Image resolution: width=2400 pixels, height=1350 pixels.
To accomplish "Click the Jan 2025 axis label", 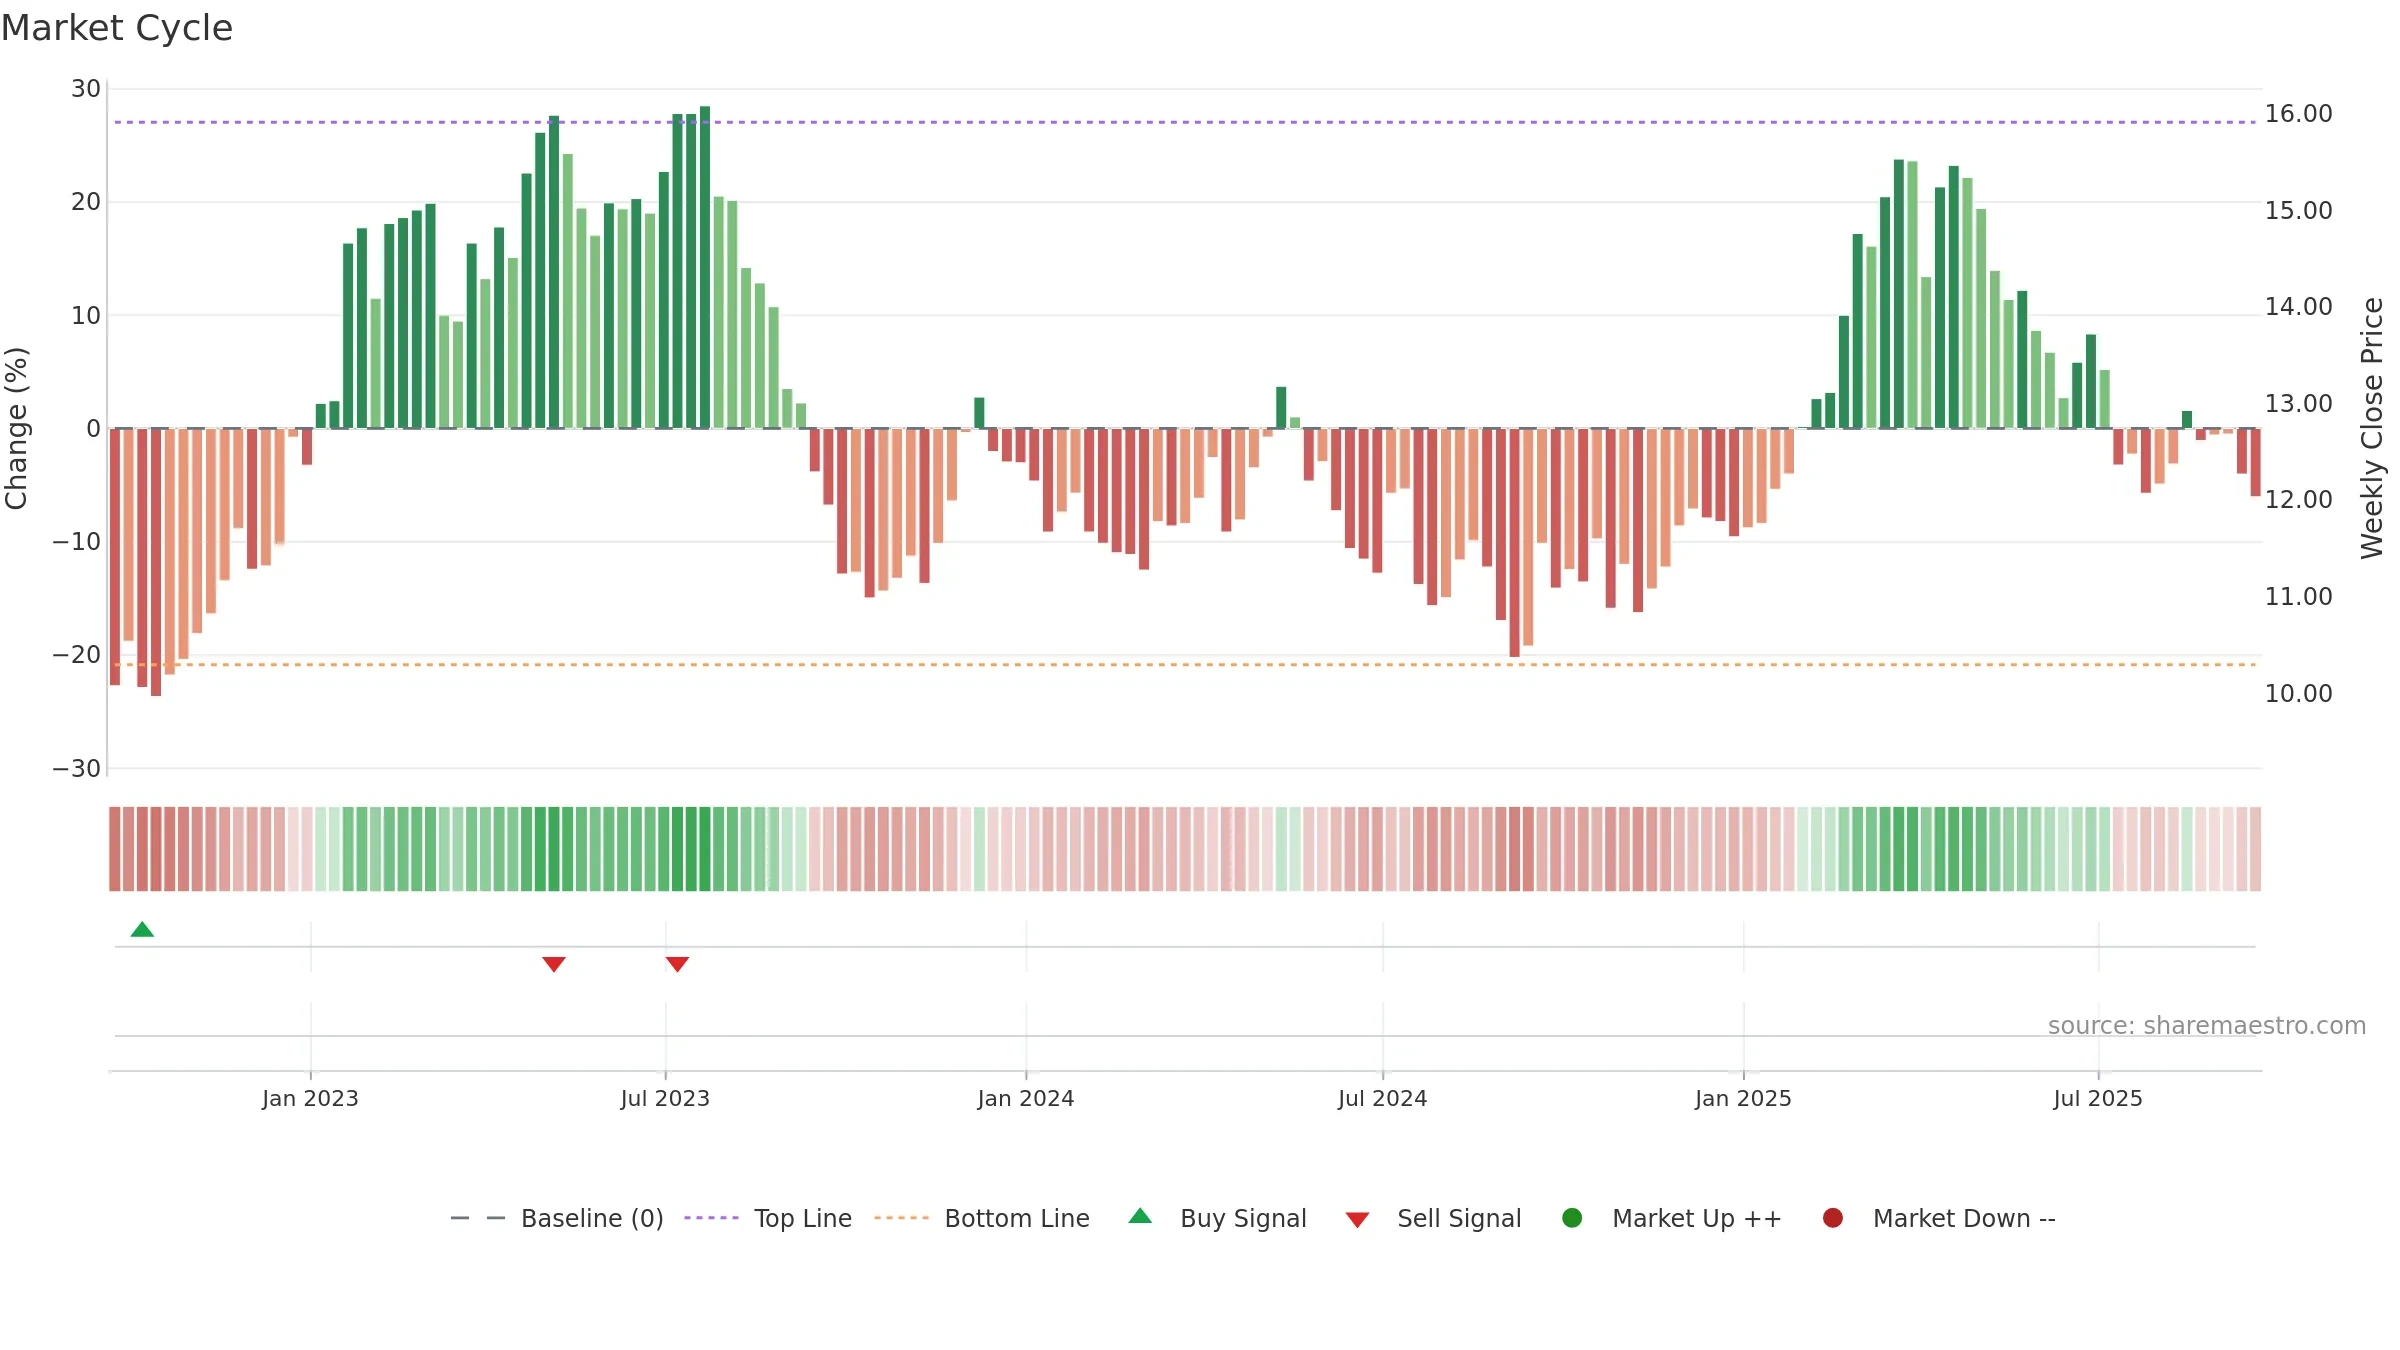I will click(x=1743, y=1098).
